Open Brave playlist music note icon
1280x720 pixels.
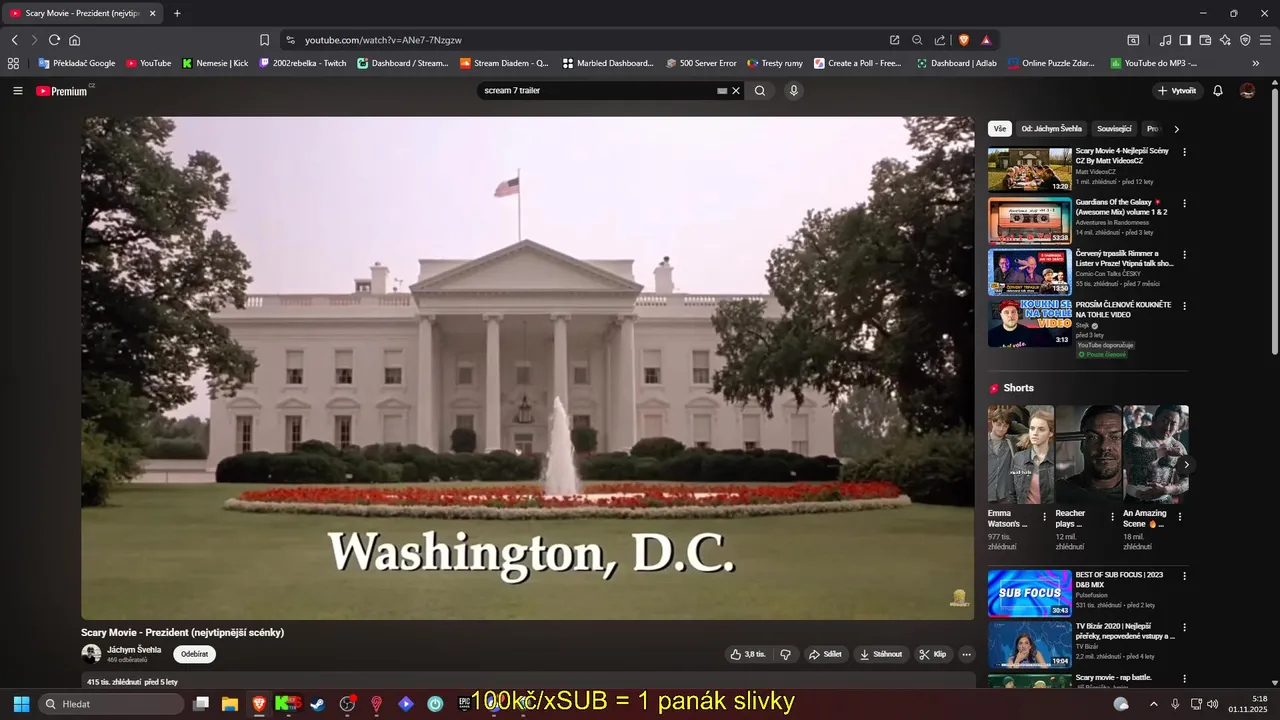tap(1165, 40)
